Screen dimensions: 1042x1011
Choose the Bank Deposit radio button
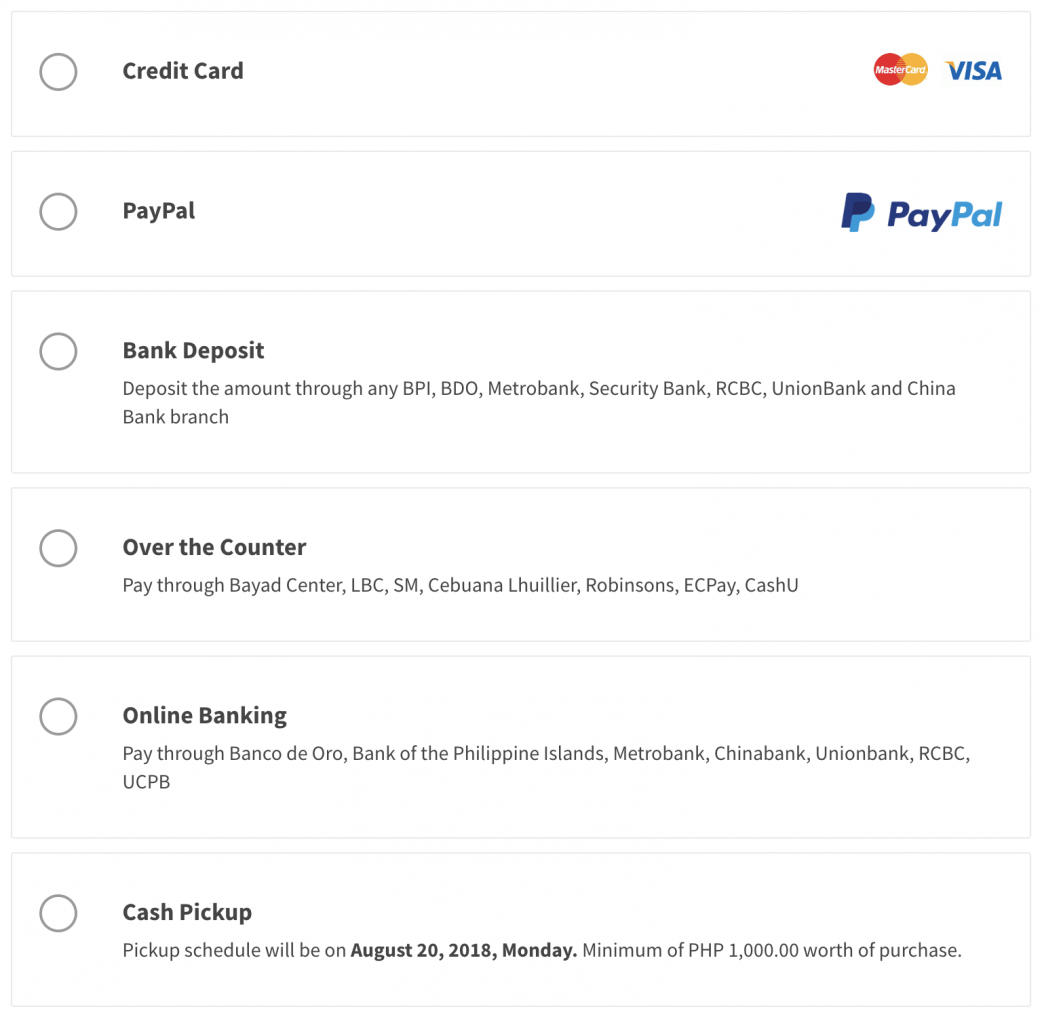tap(58, 351)
